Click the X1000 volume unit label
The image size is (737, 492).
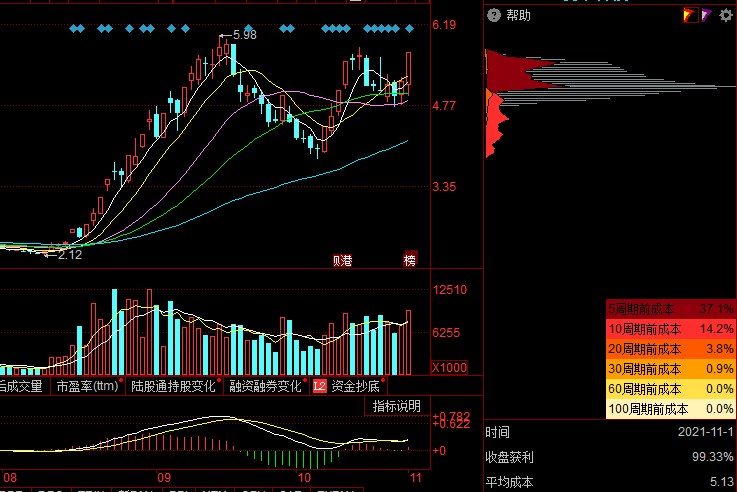pos(449,368)
